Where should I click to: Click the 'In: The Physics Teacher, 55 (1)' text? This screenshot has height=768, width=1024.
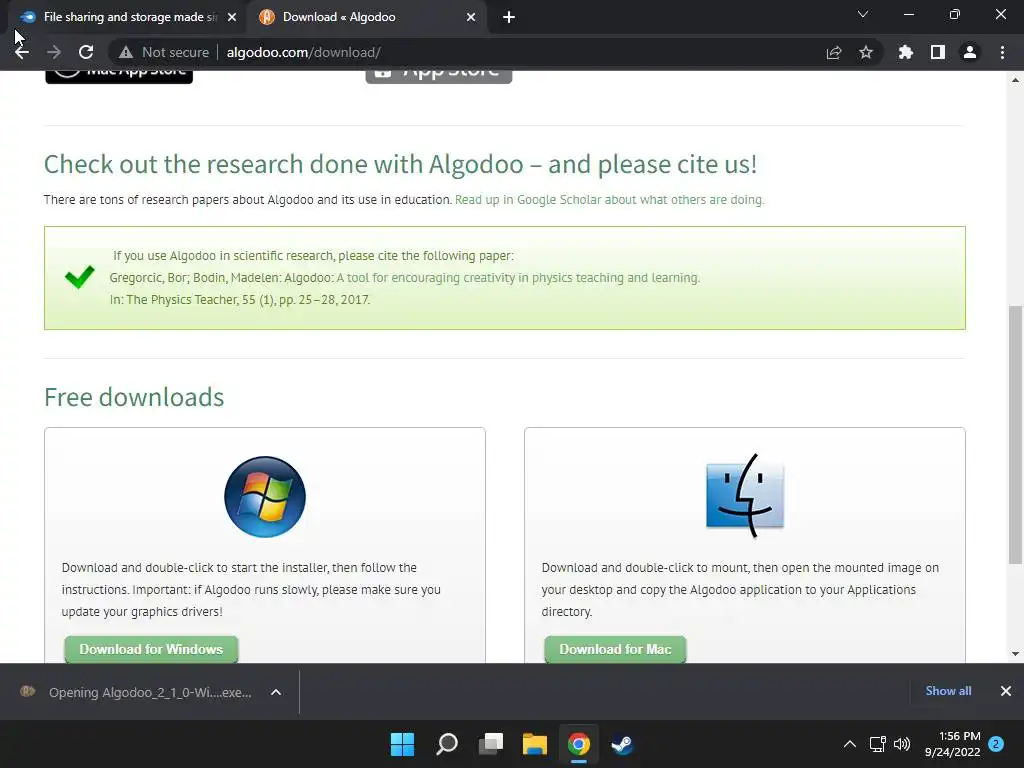[240, 300]
